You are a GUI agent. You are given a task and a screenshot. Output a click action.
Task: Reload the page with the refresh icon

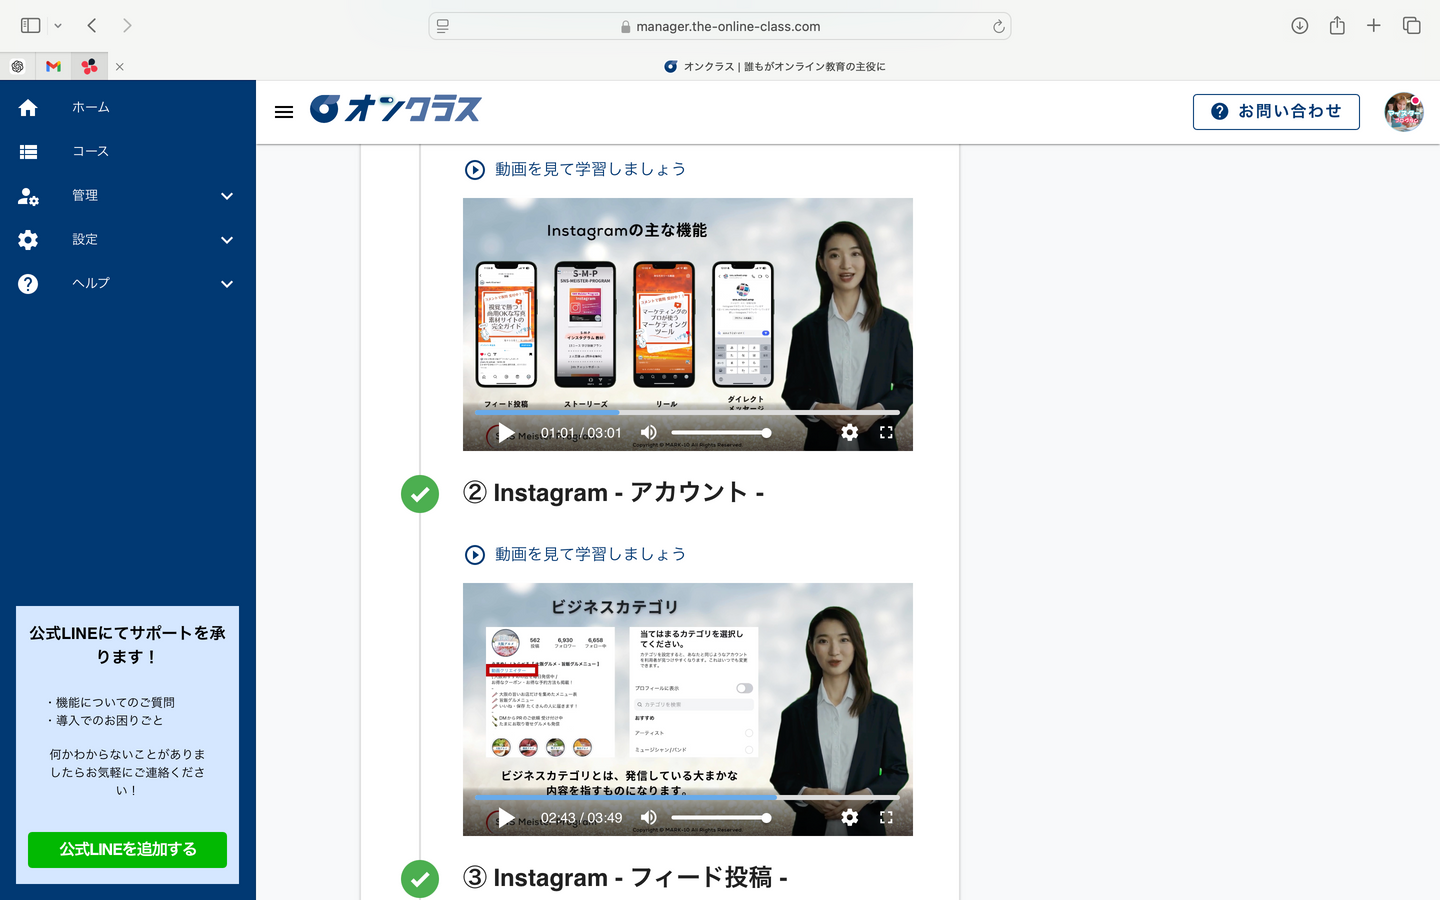(998, 27)
